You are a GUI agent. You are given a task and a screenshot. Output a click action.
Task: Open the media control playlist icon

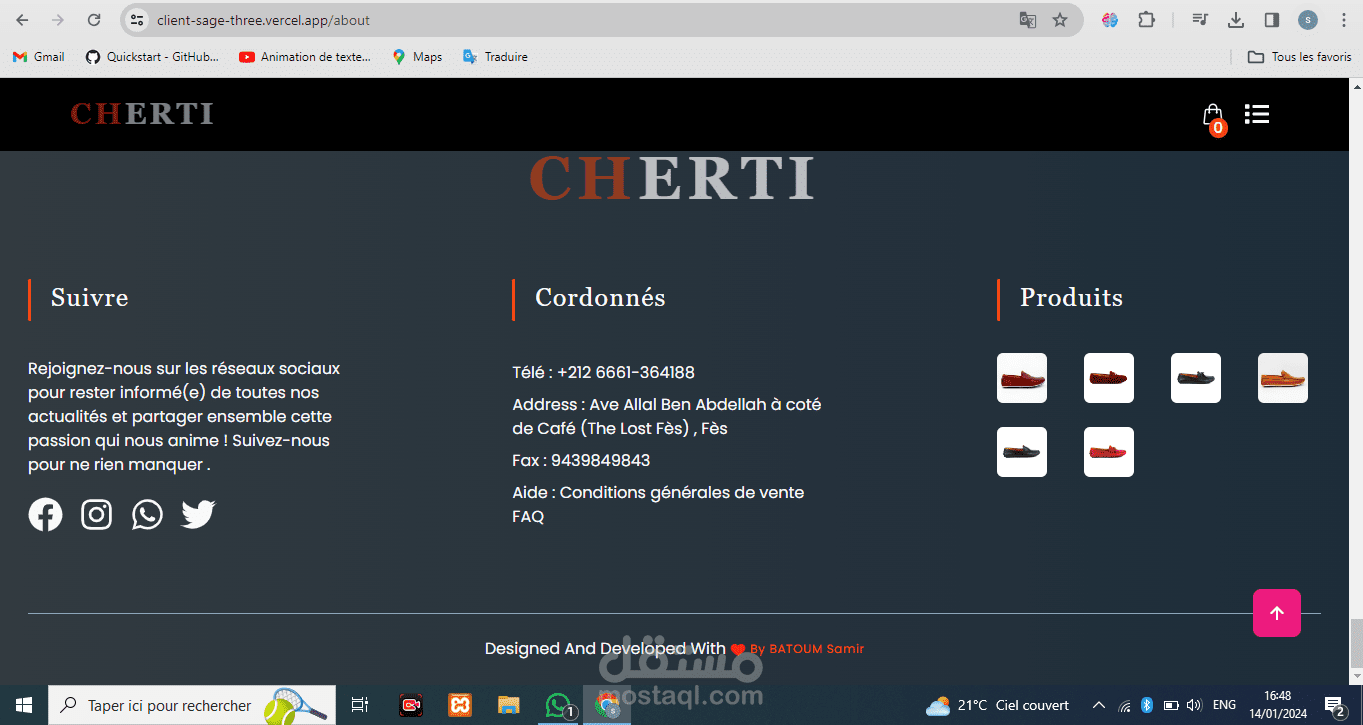coord(1201,20)
